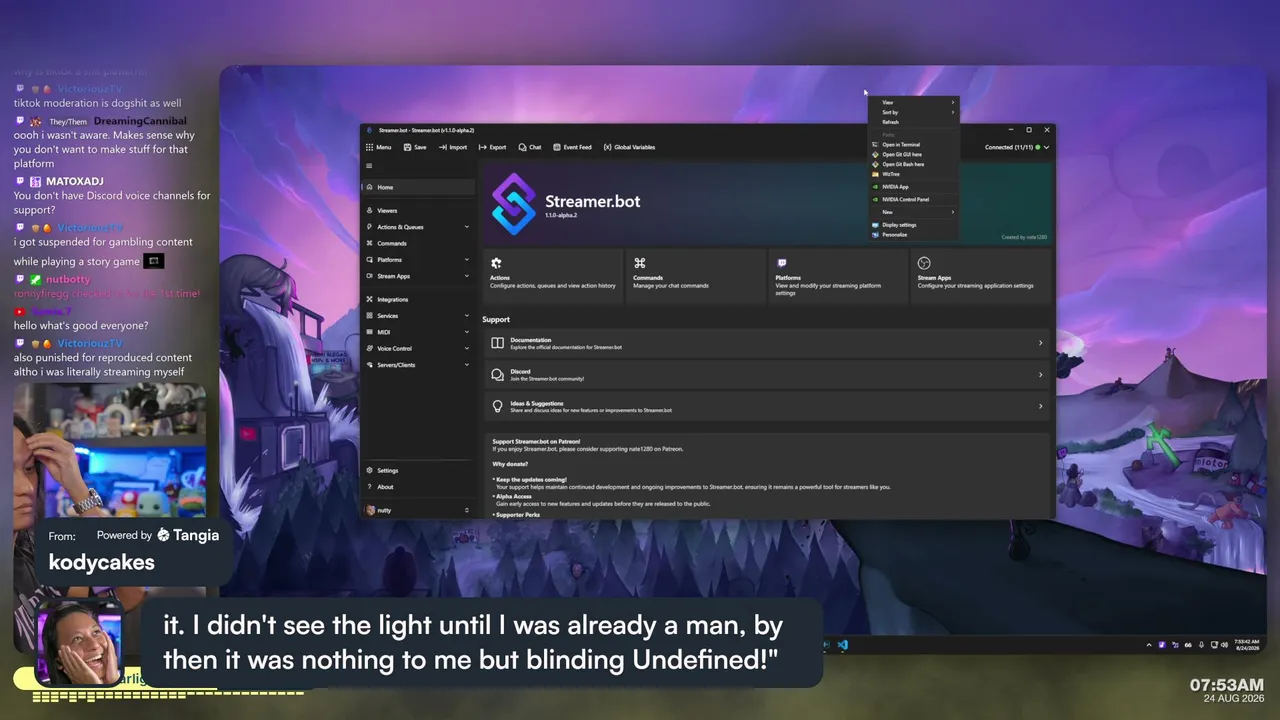The width and height of the screenshot is (1280, 720).
Task: Expand the Services sidebar chevron
Action: (x=466, y=316)
